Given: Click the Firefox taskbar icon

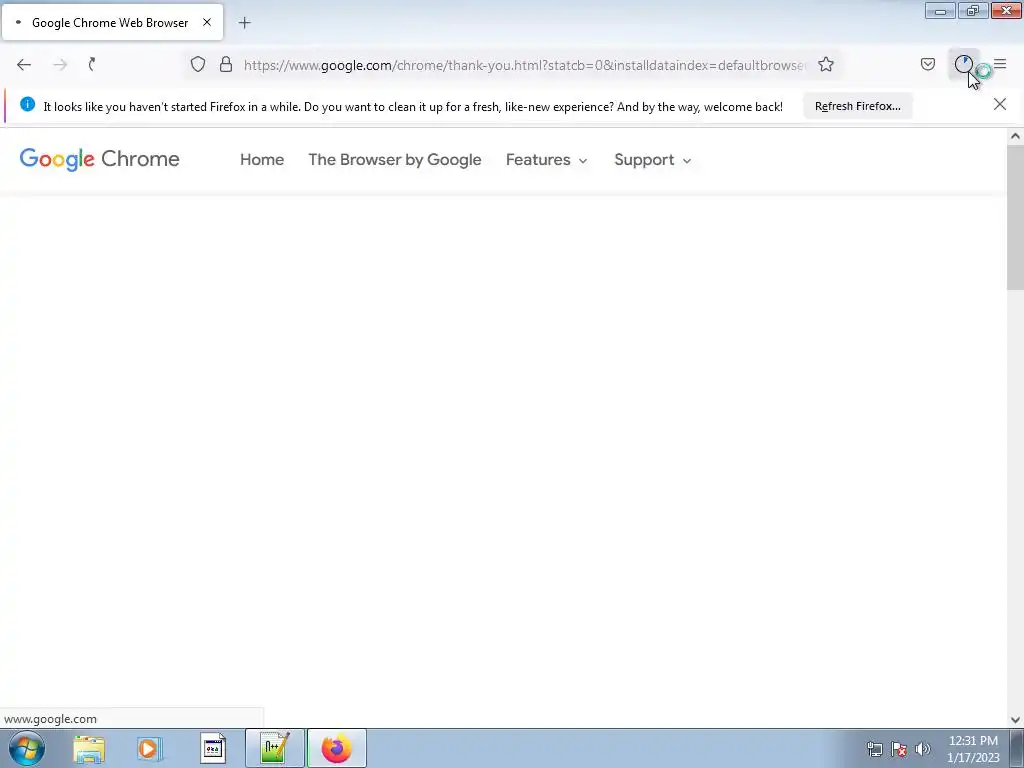Looking at the screenshot, I should tap(337, 748).
